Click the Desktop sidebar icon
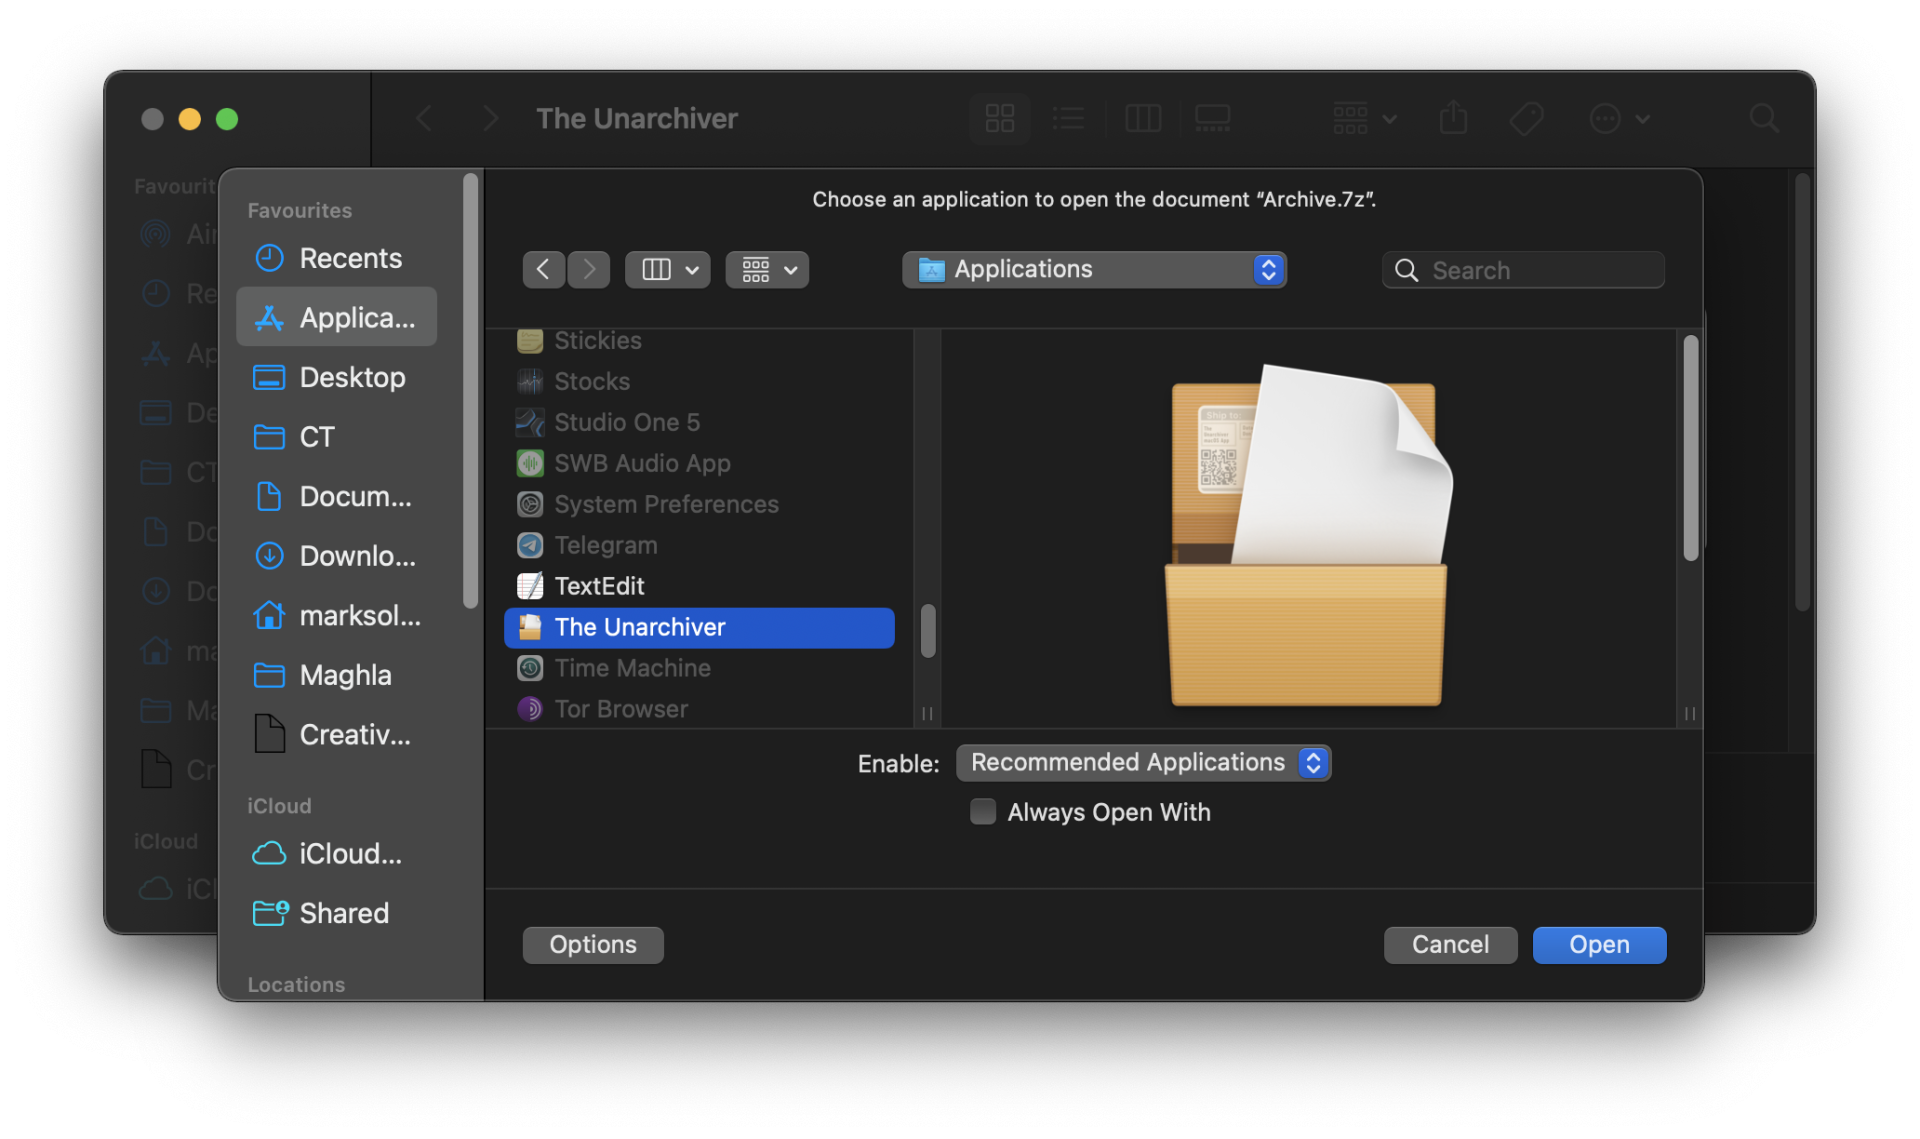 [269, 377]
